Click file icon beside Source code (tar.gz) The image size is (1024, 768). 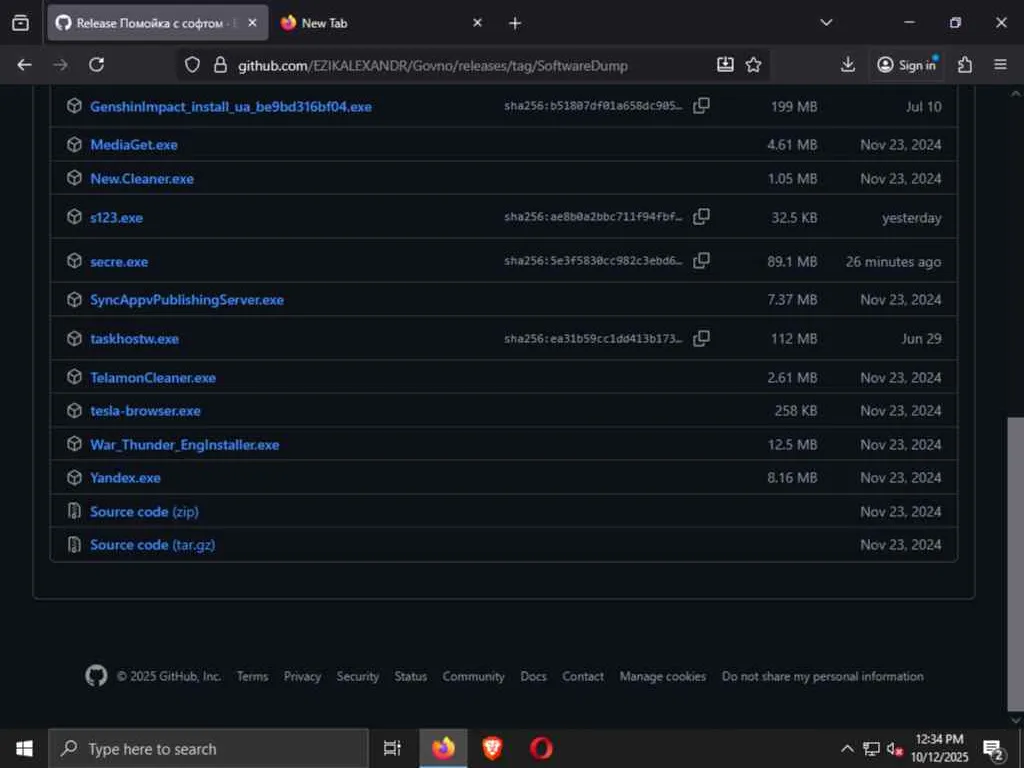74,544
